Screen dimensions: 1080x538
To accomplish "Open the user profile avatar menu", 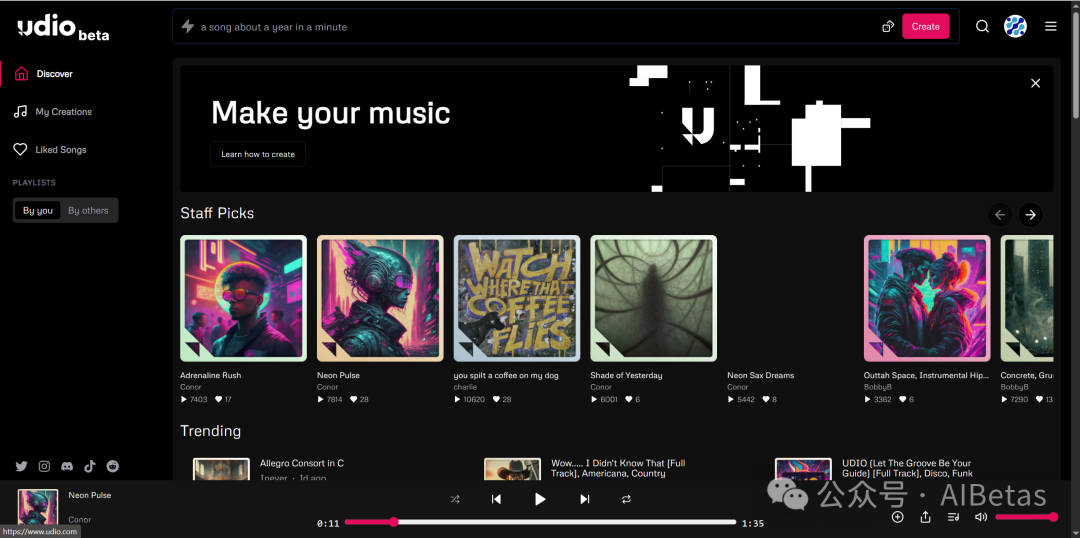I will click(1015, 26).
